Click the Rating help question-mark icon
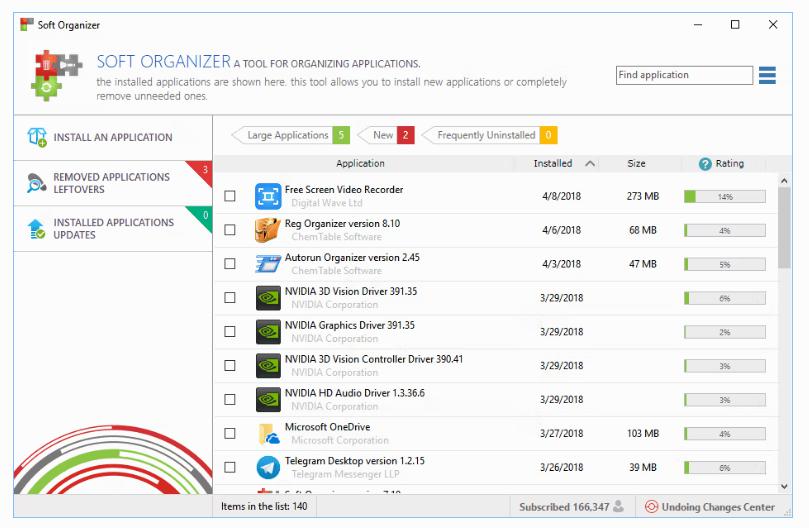 coord(705,164)
